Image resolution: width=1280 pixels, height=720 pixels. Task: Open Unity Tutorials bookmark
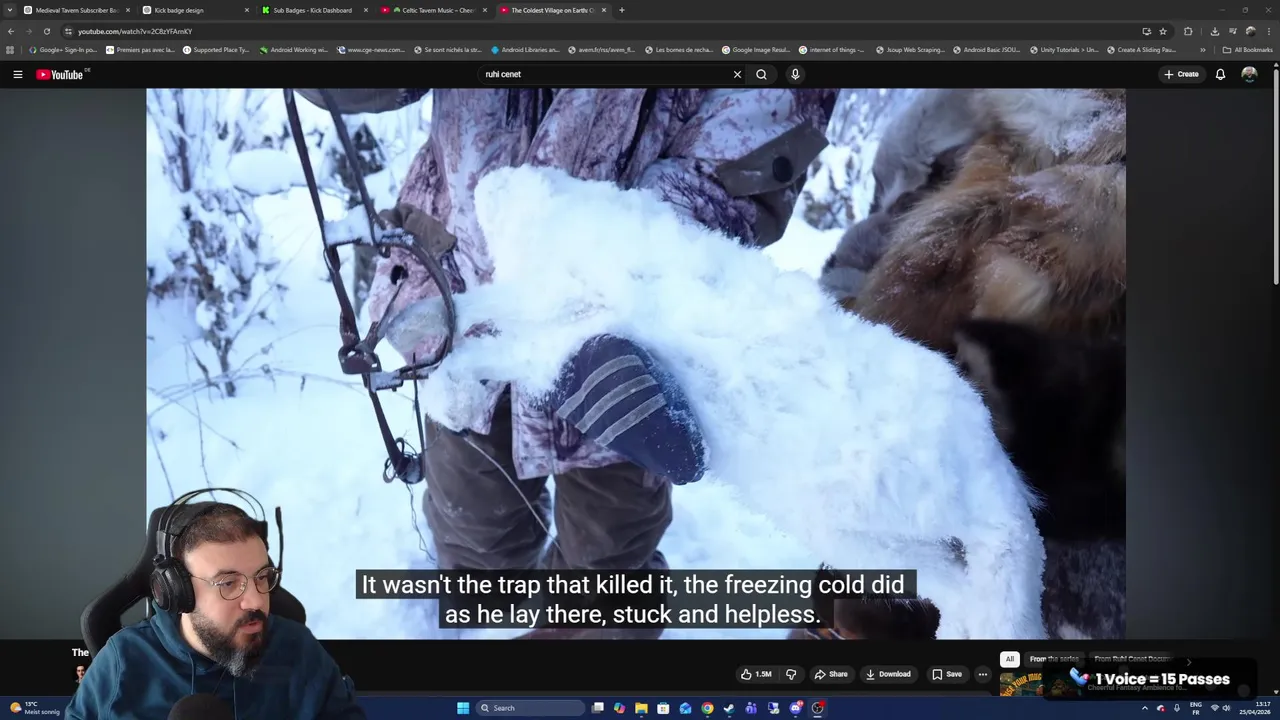[1063, 49]
